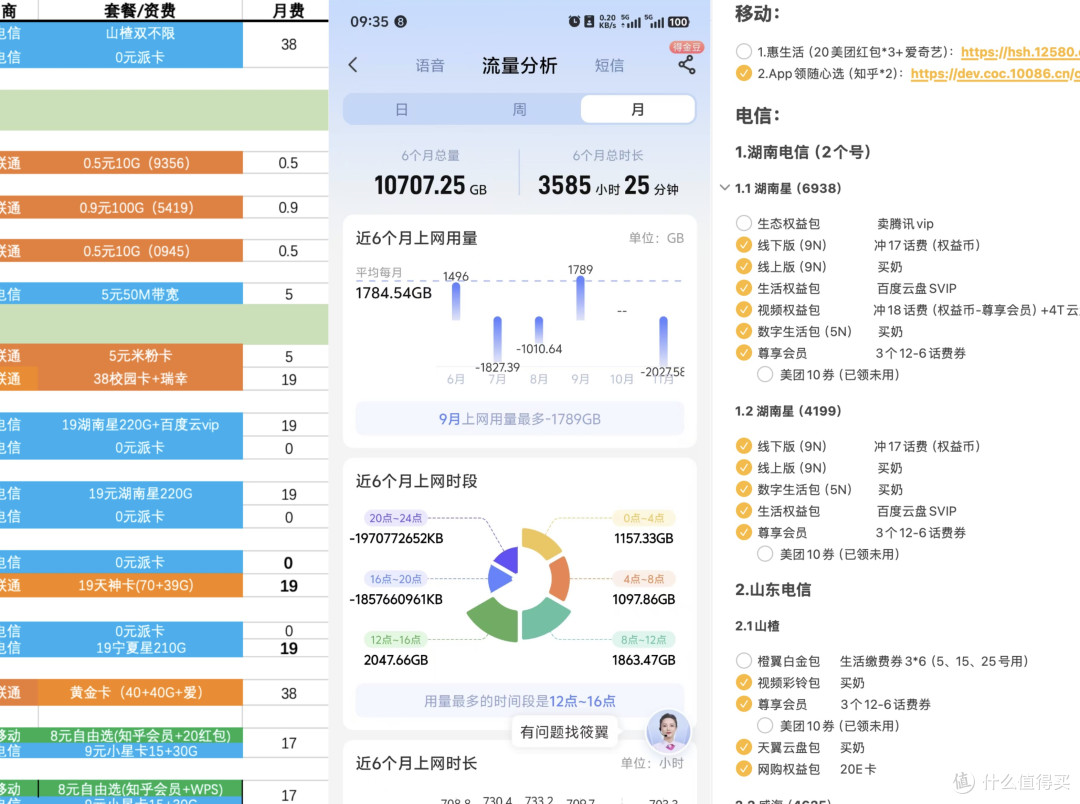The height and width of the screenshot is (804, 1080).
Task: Tap the 9月上网用量最多-1789GB banner
Action: click(x=519, y=419)
